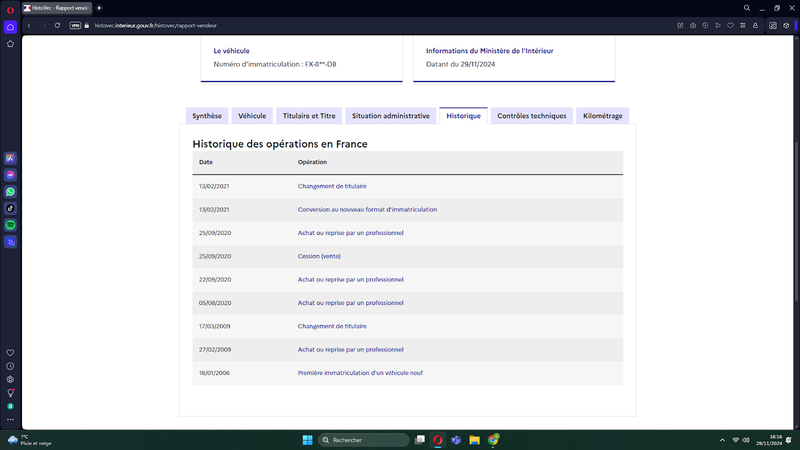This screenshot has width=800, height=450.
Task: Open the sidebar home workspace icon
Action: coord(10,27)
